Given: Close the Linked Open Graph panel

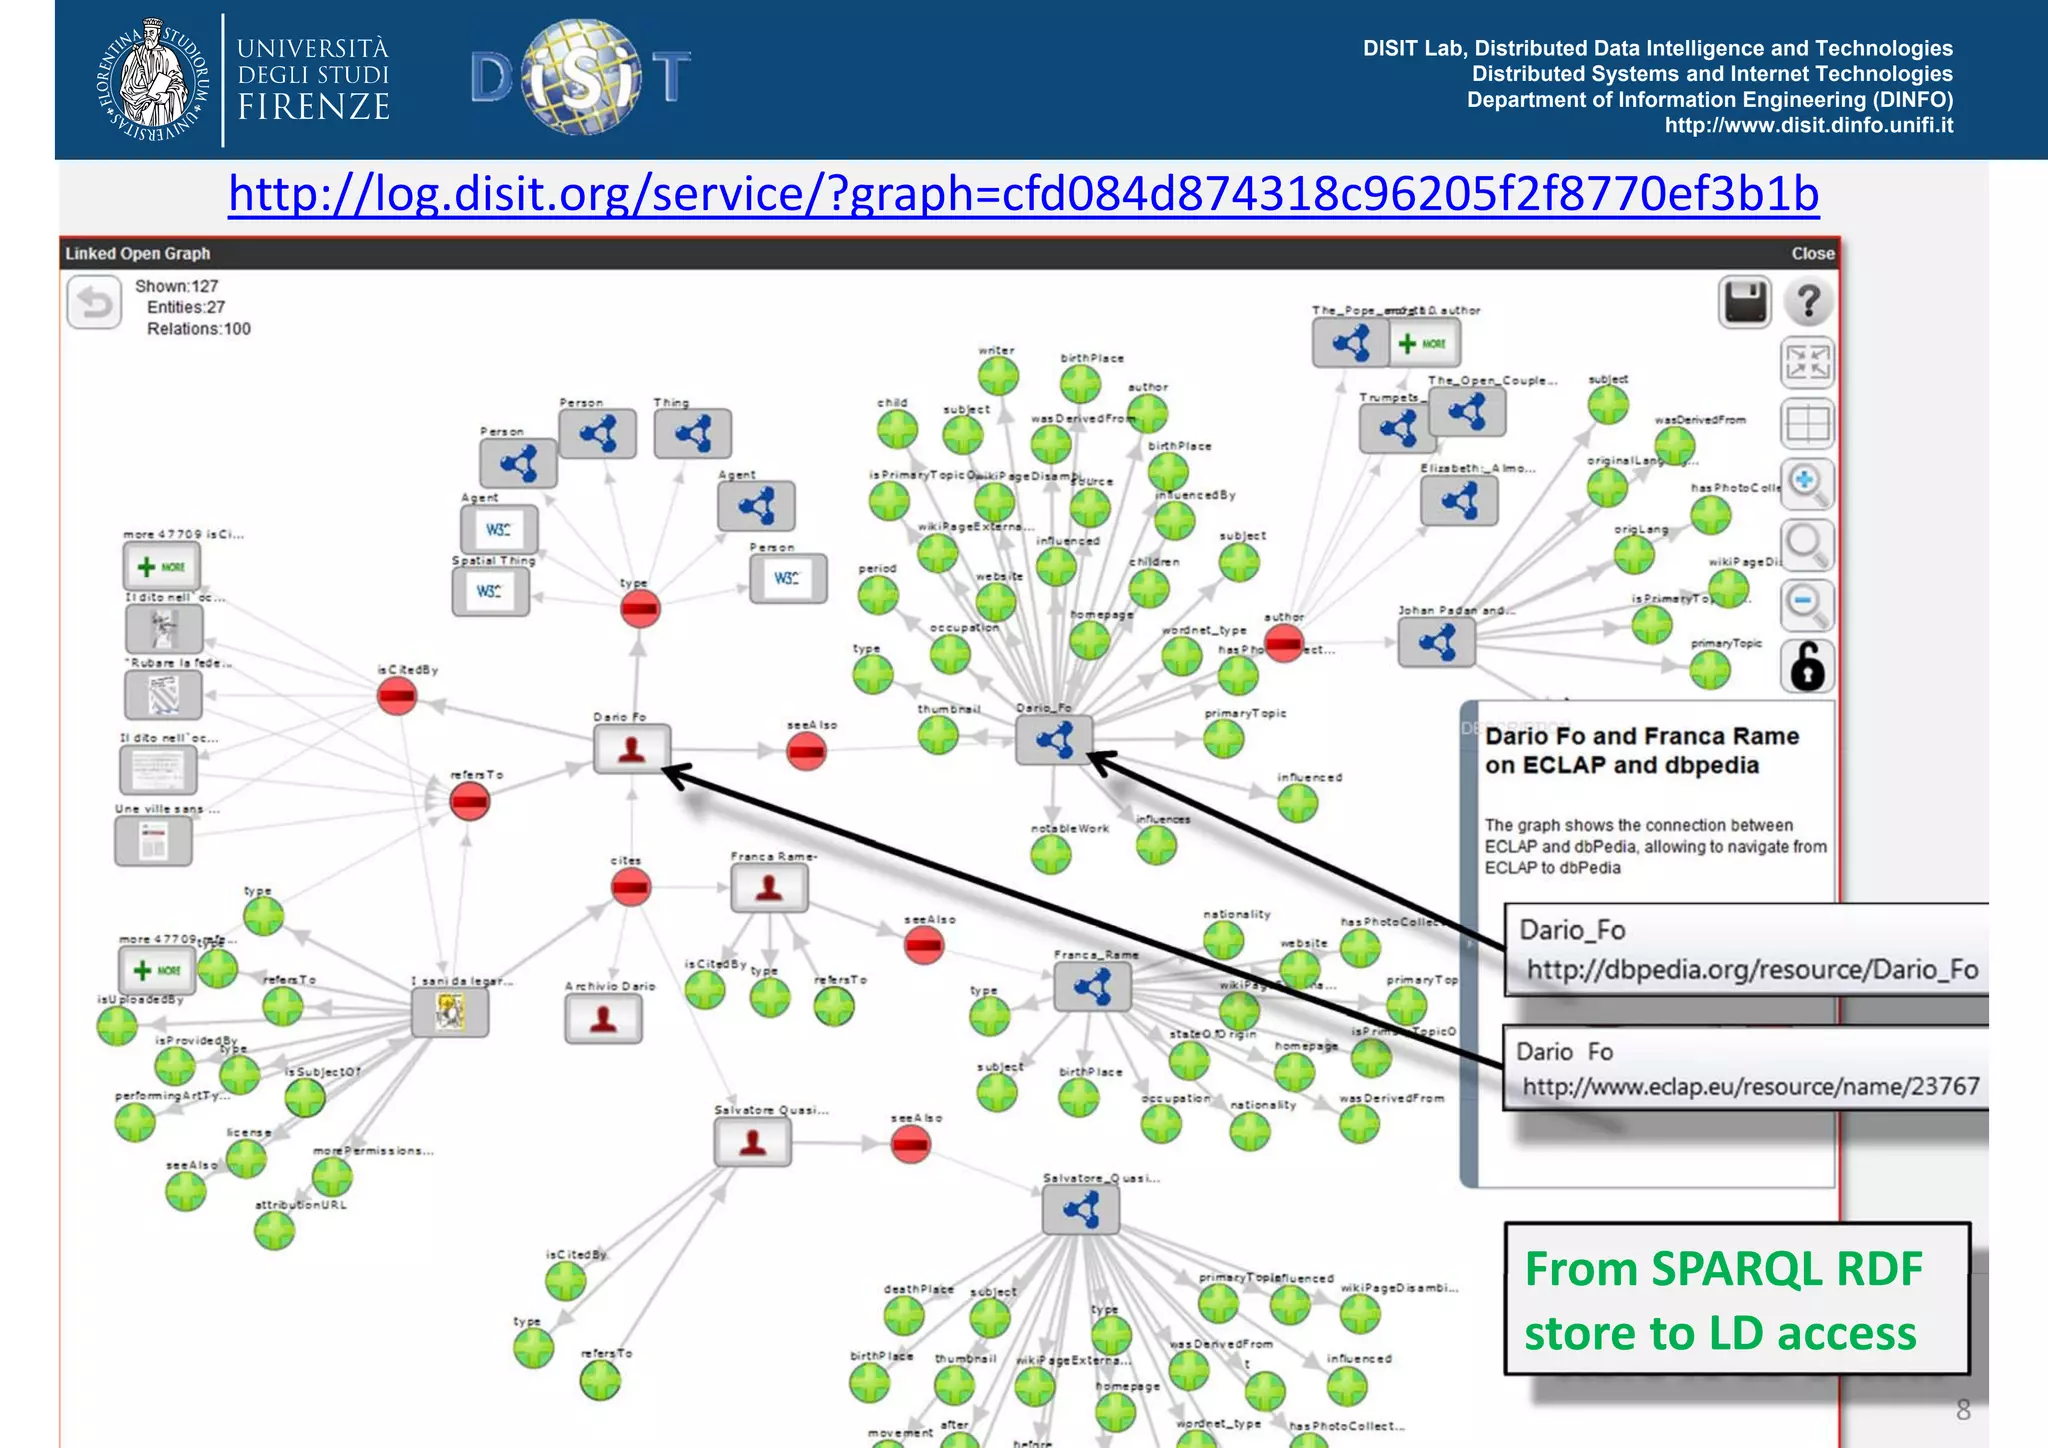Looking at the screenshot, I should 1813,254.
